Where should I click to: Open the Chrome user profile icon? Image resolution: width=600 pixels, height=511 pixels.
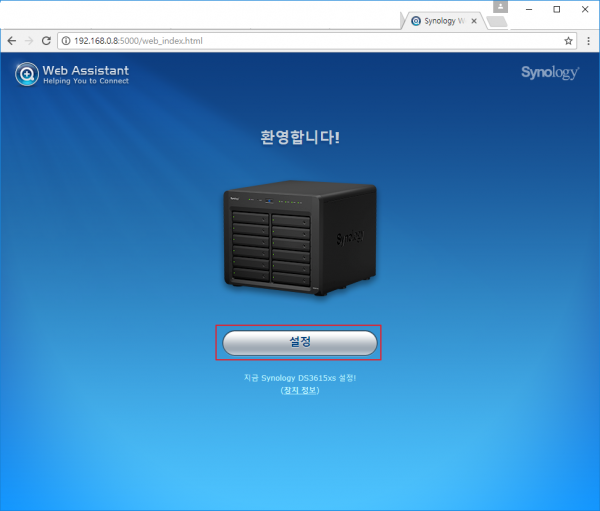500,7
